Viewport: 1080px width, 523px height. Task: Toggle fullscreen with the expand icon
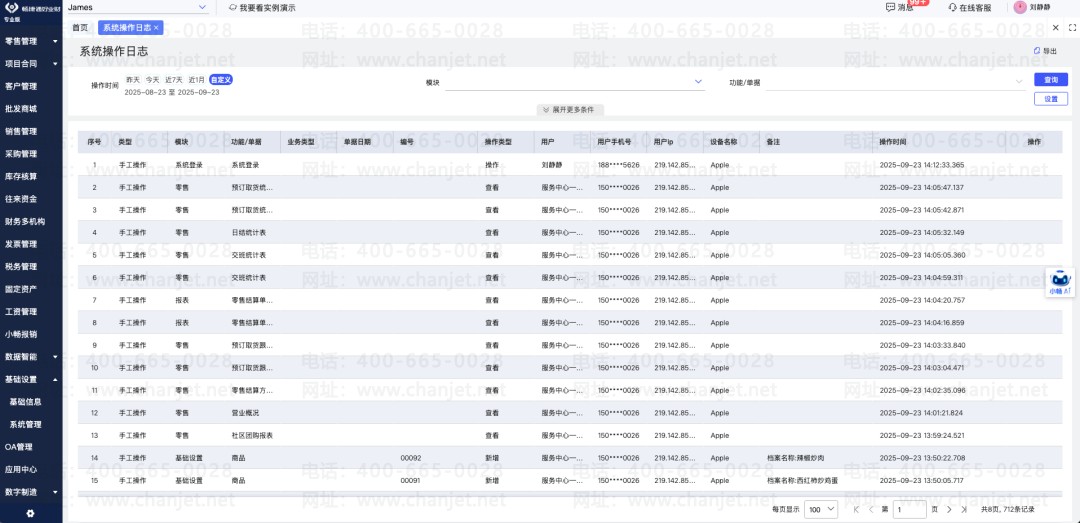pos(1071,28)
